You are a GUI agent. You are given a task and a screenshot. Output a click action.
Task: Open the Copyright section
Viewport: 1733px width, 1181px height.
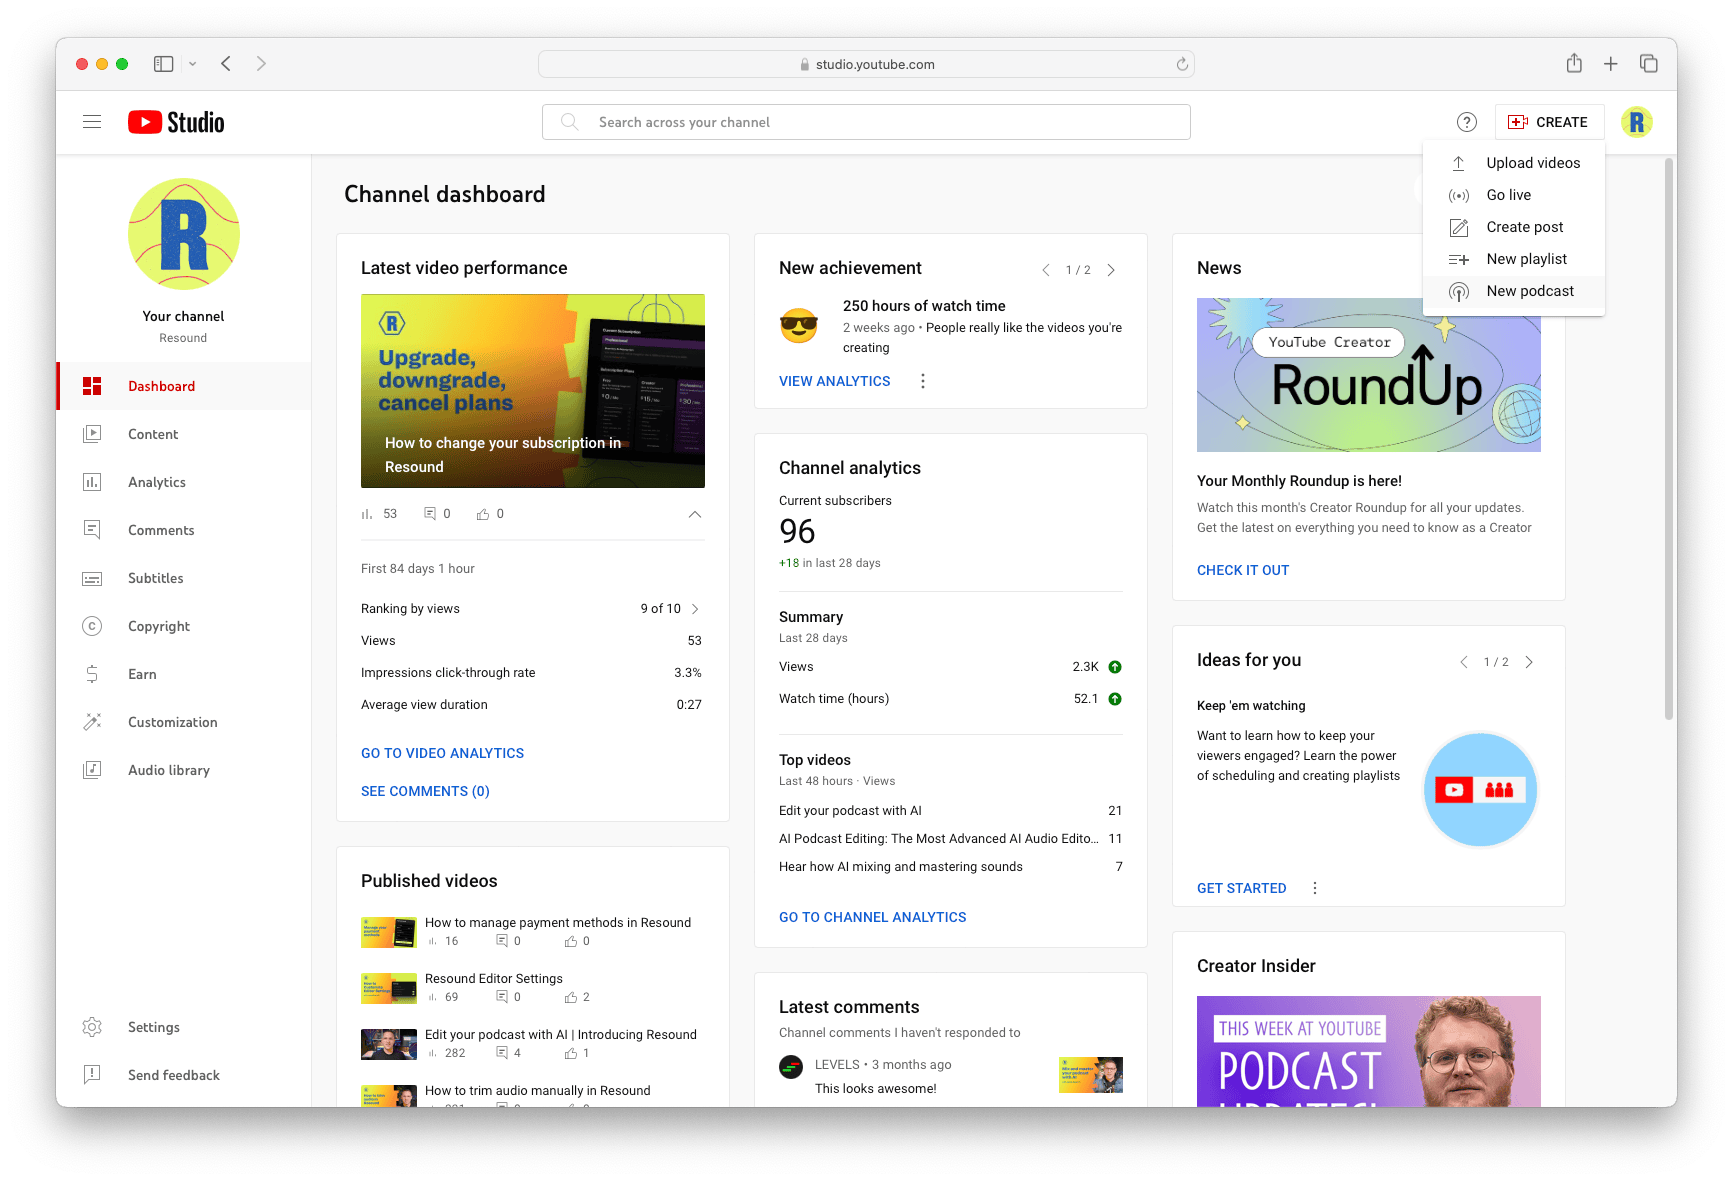tap(92, 626)
